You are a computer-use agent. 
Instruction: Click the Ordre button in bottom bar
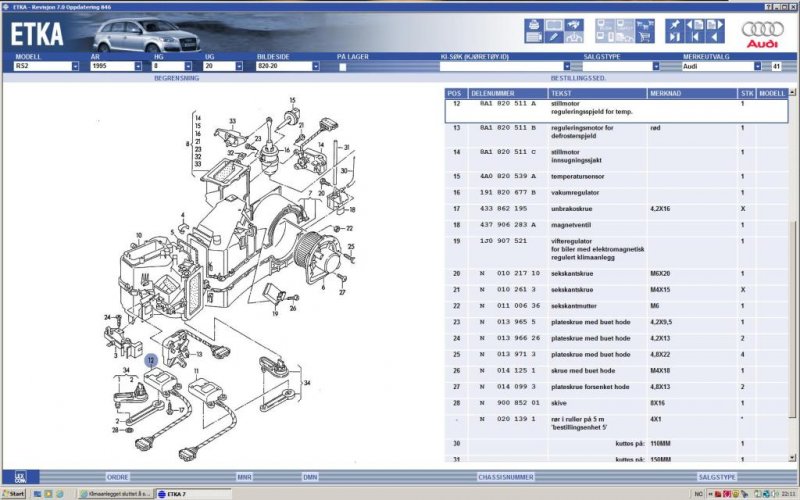[x=118, y=477]
